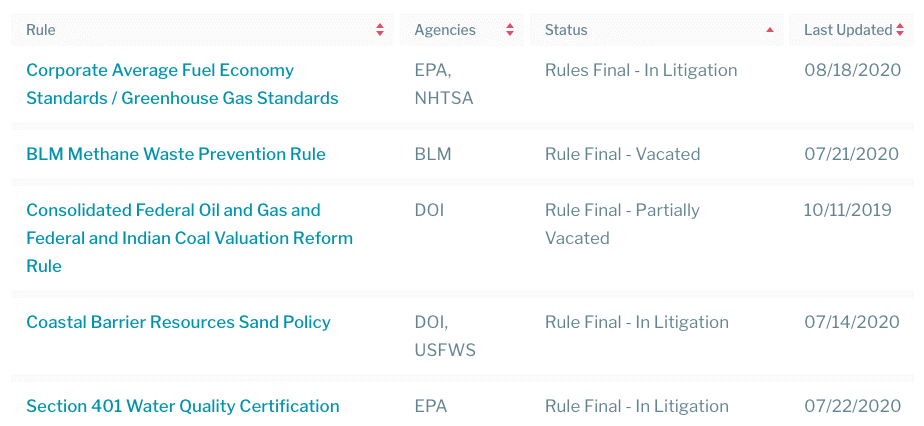
Task: Open Section 401 Water Quality Certification link
Action: pyautogui.click(x=183, y=406)
